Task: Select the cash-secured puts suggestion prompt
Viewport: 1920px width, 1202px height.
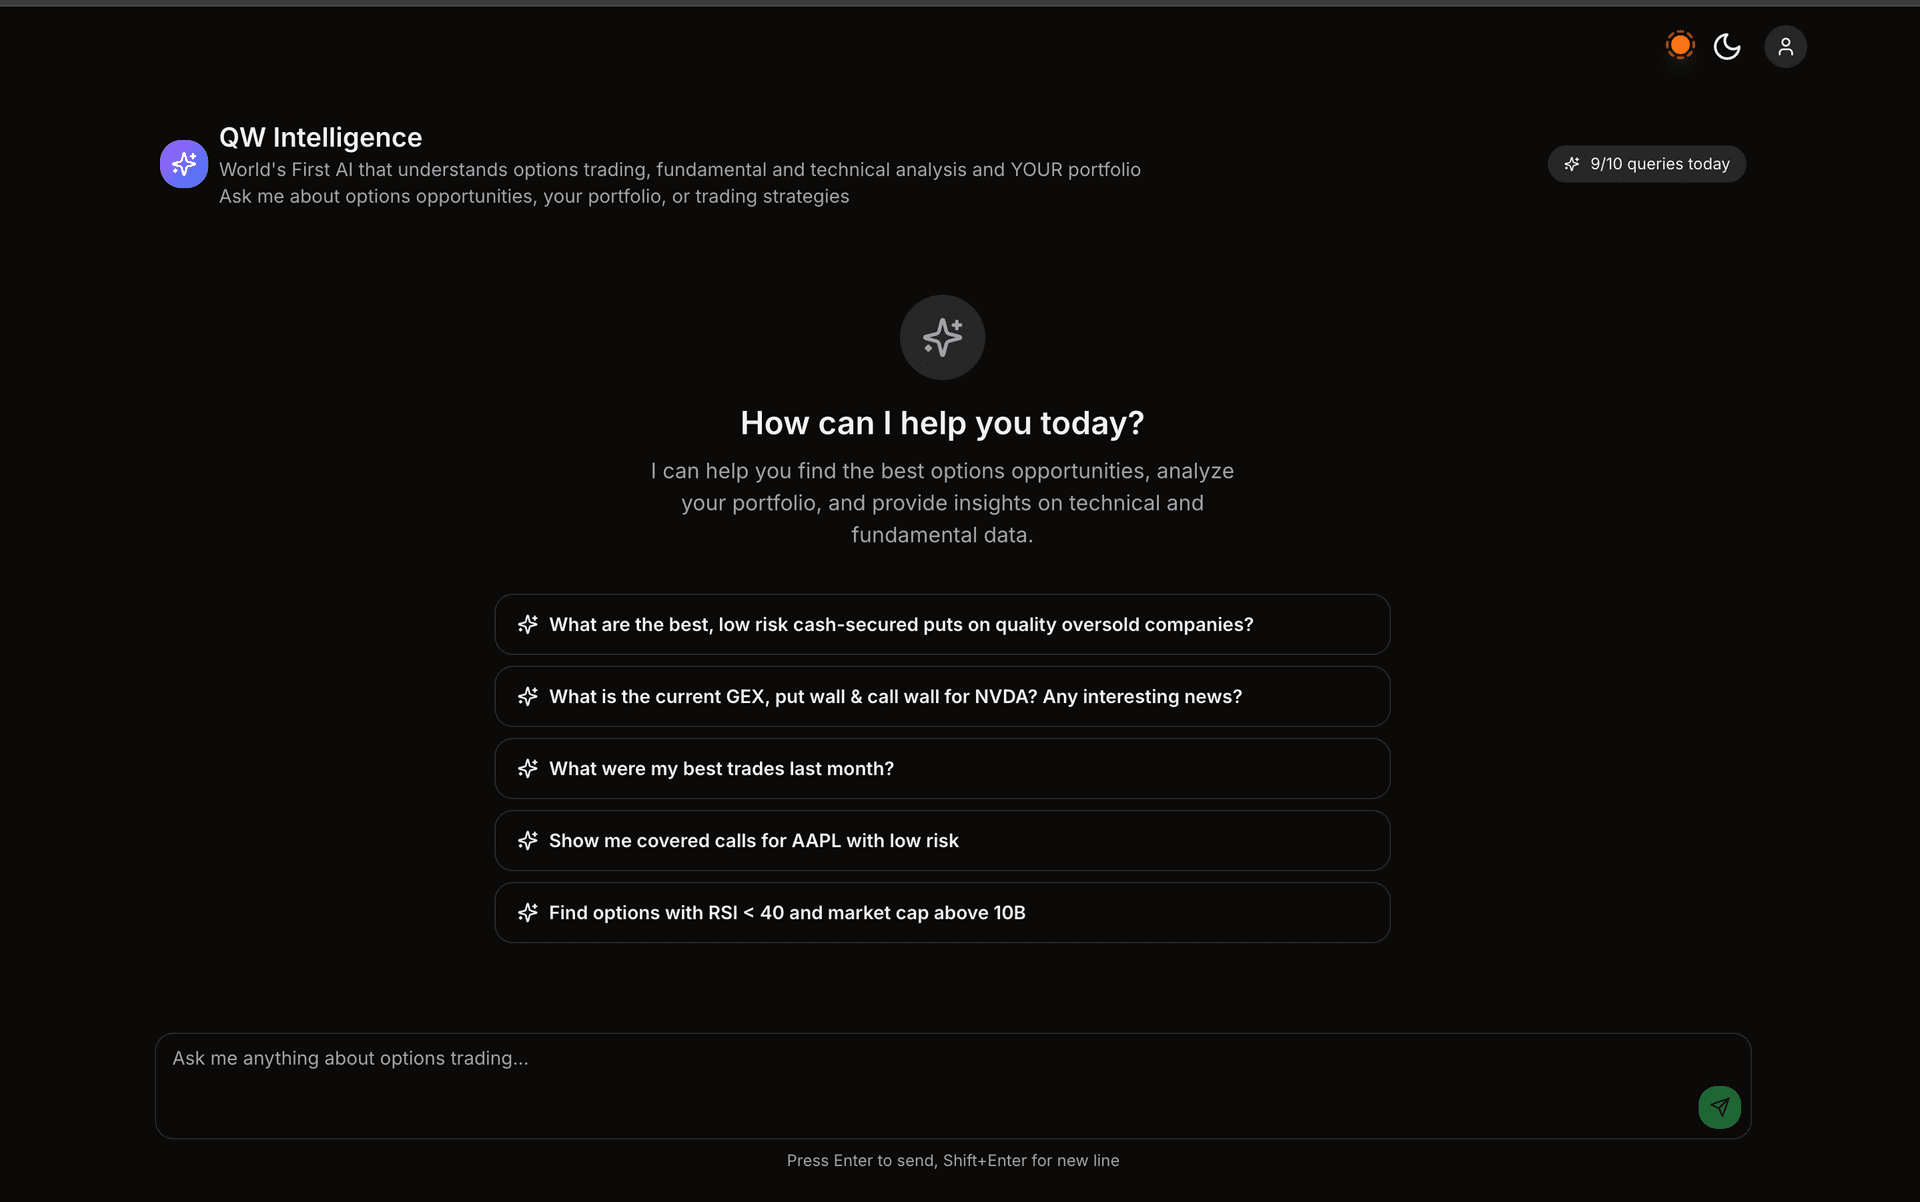Action: 941,624
